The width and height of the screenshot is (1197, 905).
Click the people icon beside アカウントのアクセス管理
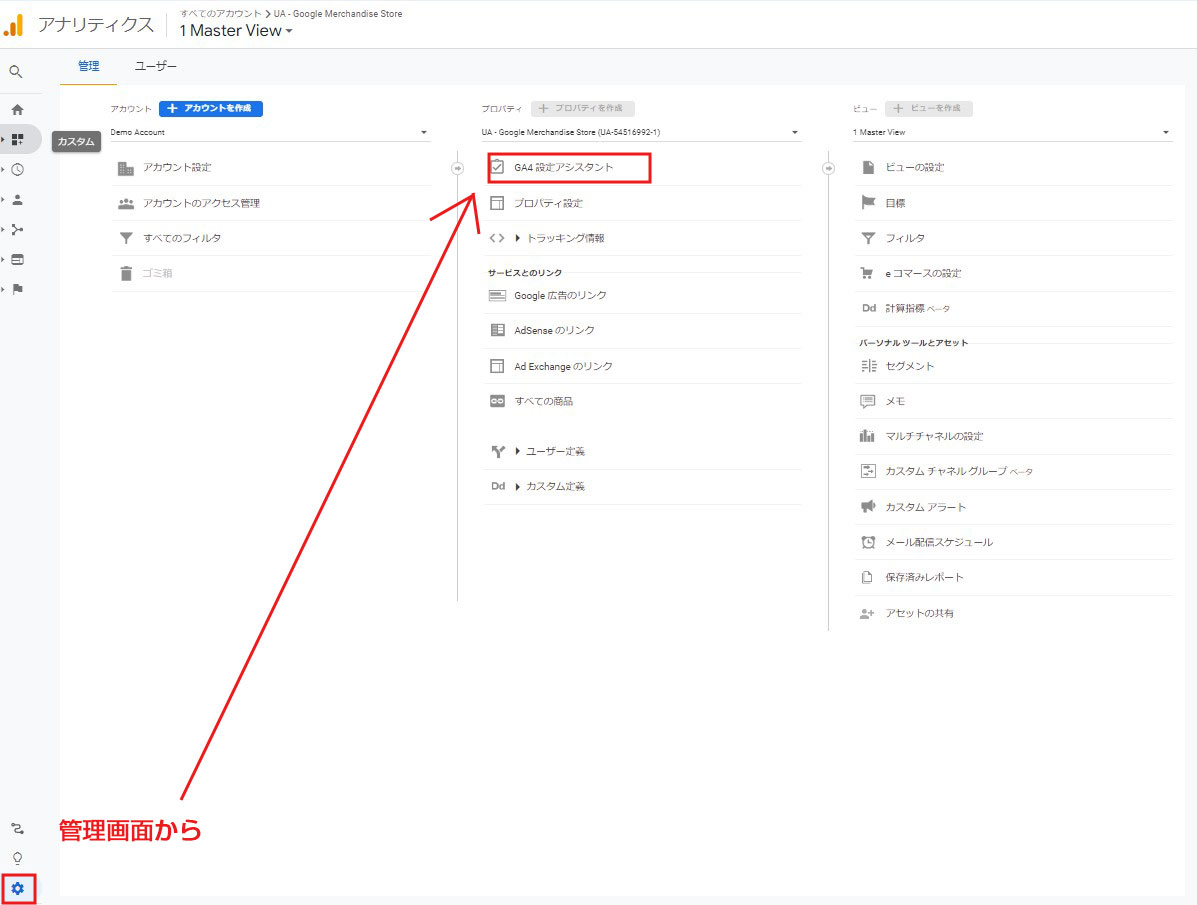click(126, 203)
